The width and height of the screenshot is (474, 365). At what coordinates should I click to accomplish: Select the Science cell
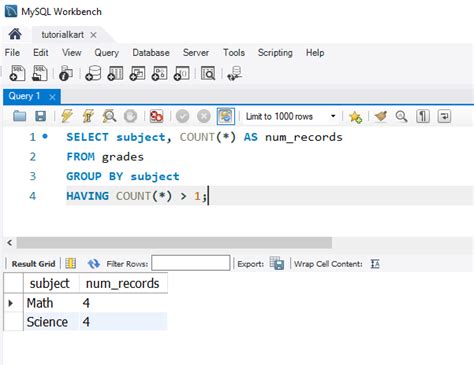[51, 322]
